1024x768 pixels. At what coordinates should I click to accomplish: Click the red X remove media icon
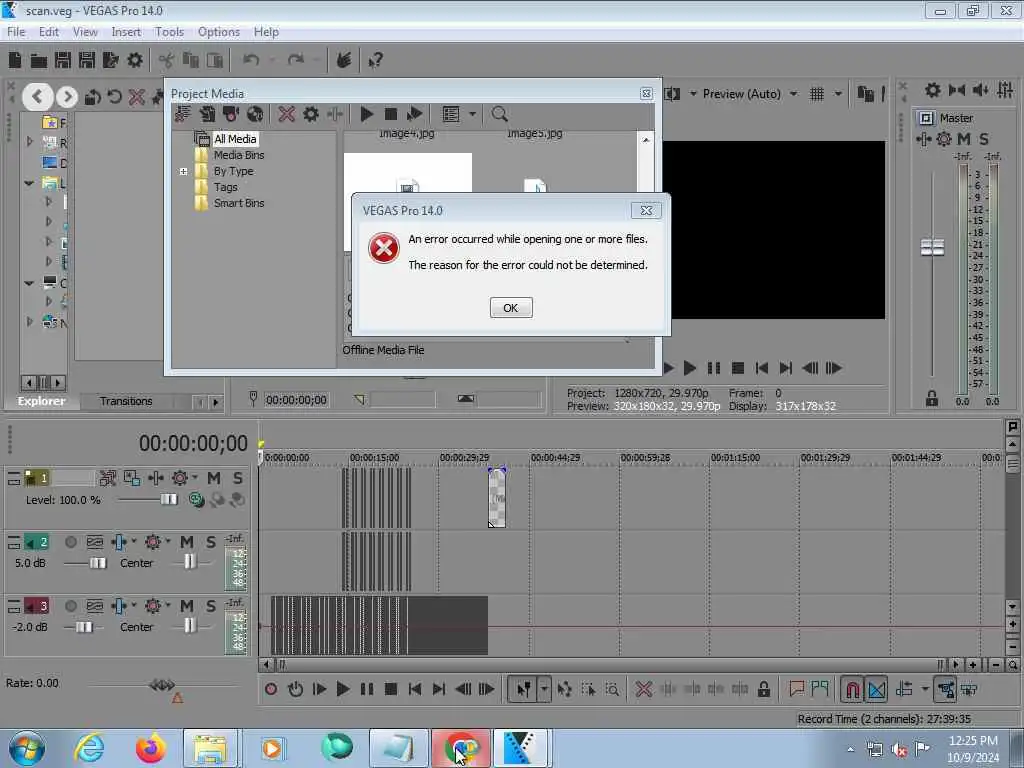point(286,114)
